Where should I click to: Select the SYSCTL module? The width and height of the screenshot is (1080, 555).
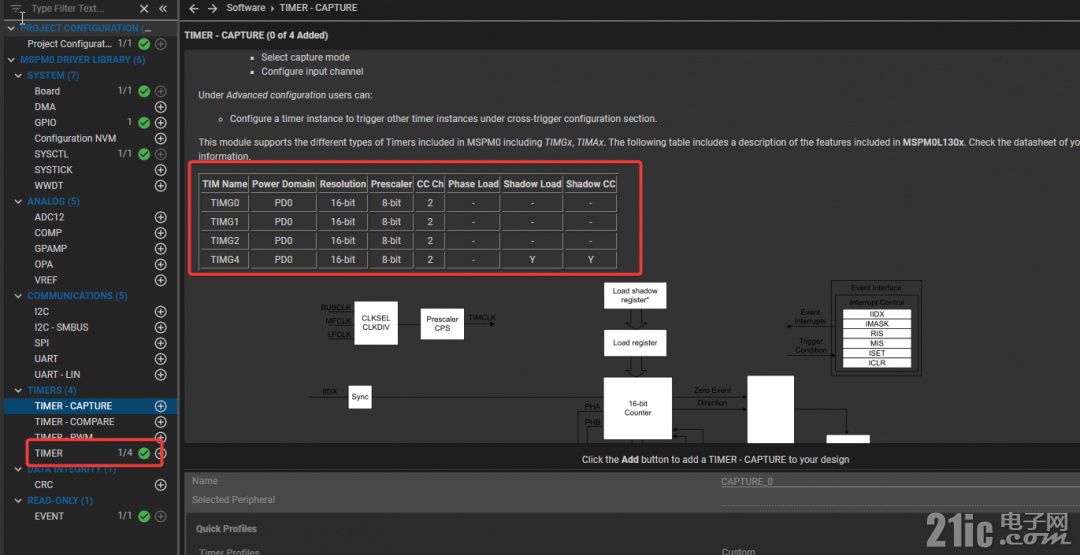point(52,154)
